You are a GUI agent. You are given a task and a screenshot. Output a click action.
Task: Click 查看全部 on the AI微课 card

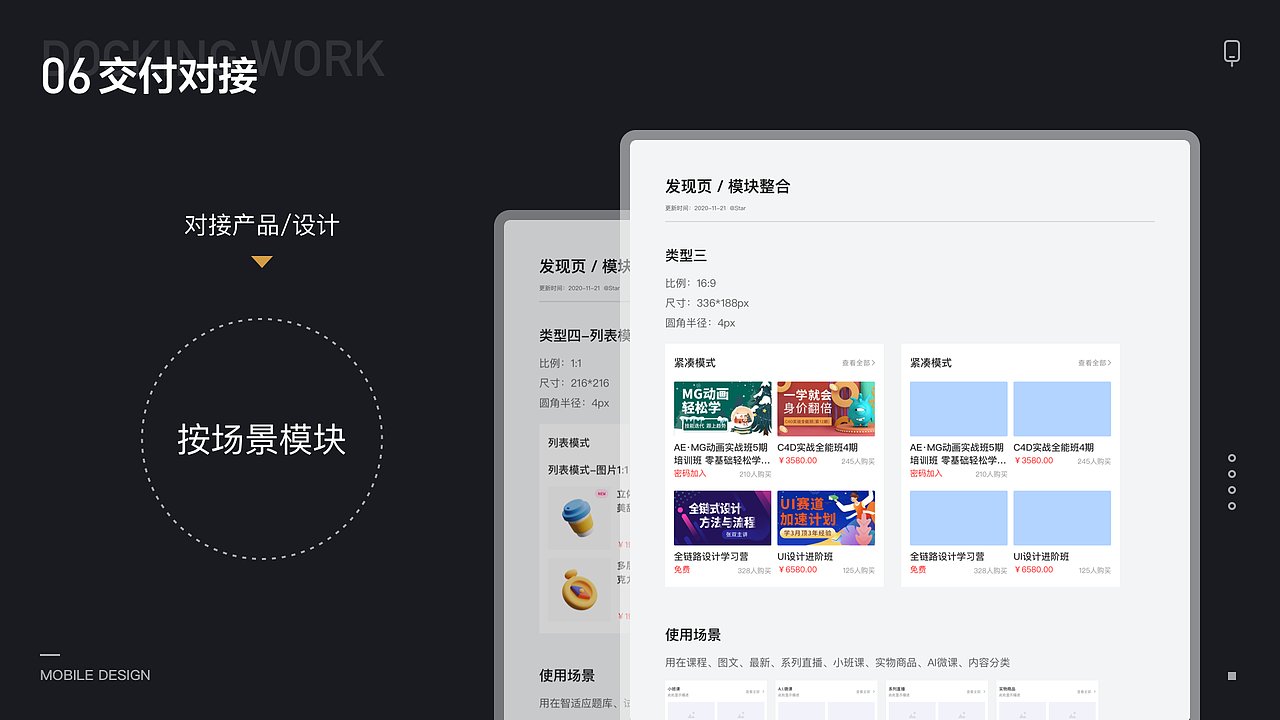pos(867,691)
